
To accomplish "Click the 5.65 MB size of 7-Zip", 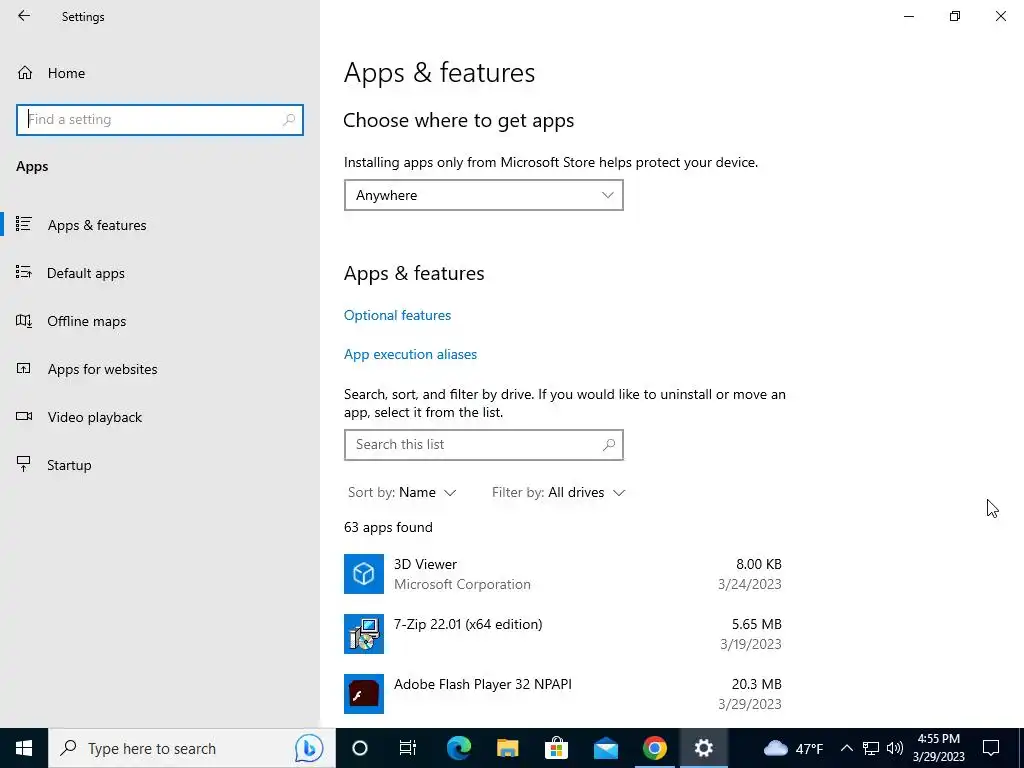I will 756,624.
